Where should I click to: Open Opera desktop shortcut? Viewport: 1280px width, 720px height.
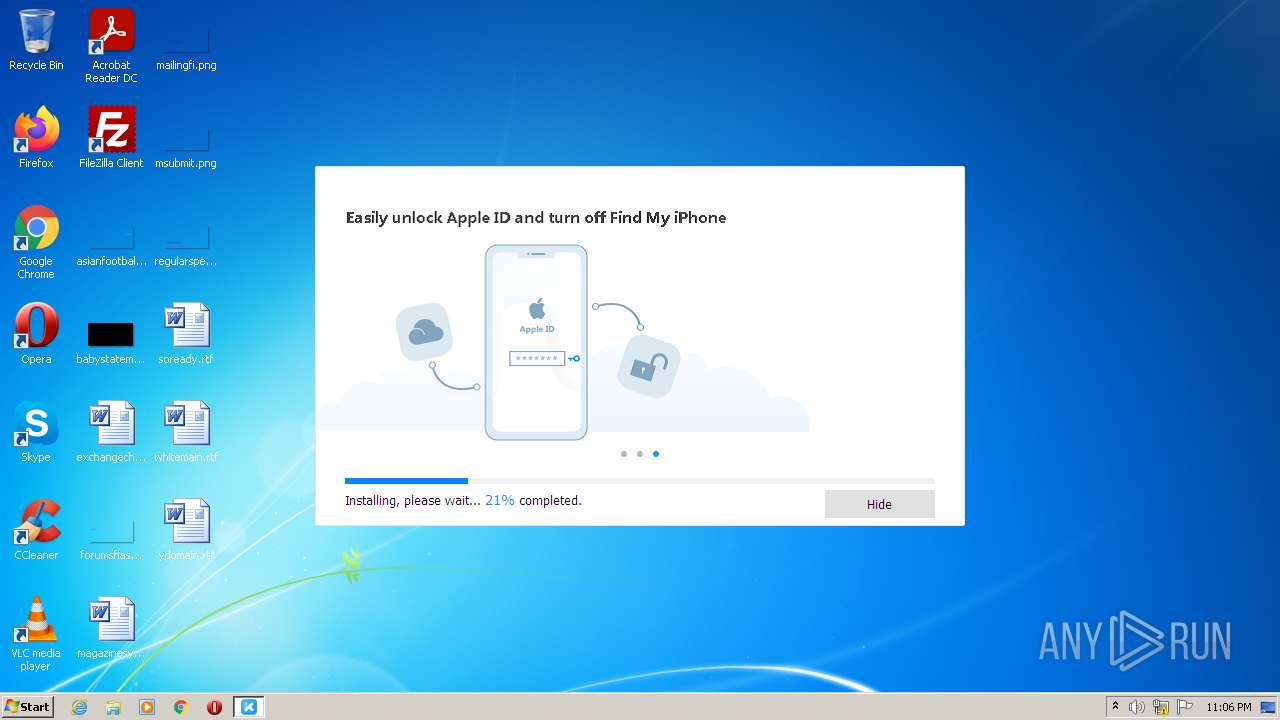click(x=36, y=334)
